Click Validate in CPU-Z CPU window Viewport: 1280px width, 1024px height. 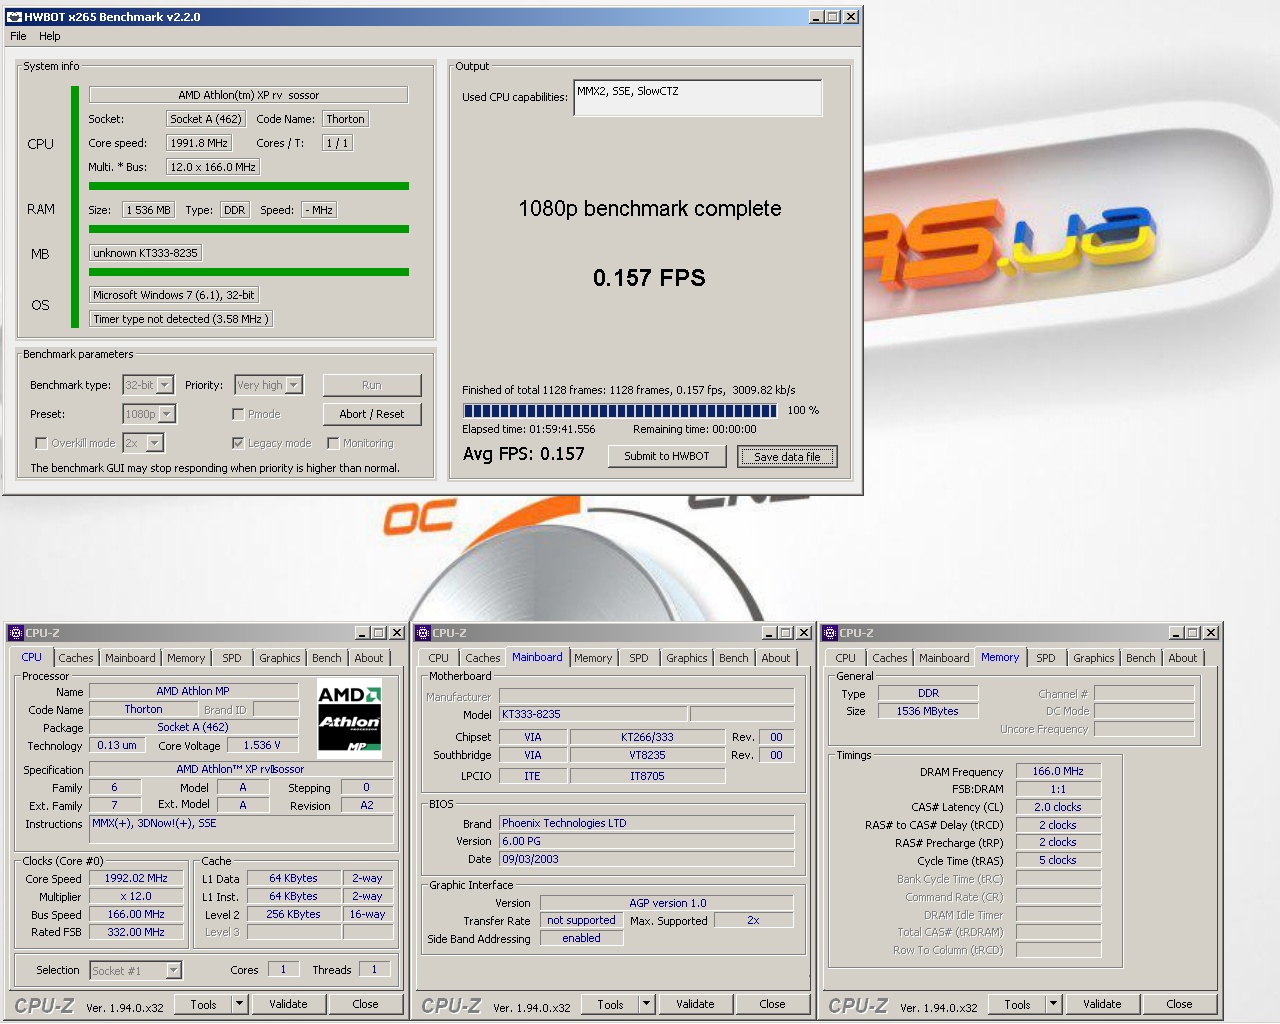click(288, 1004)
